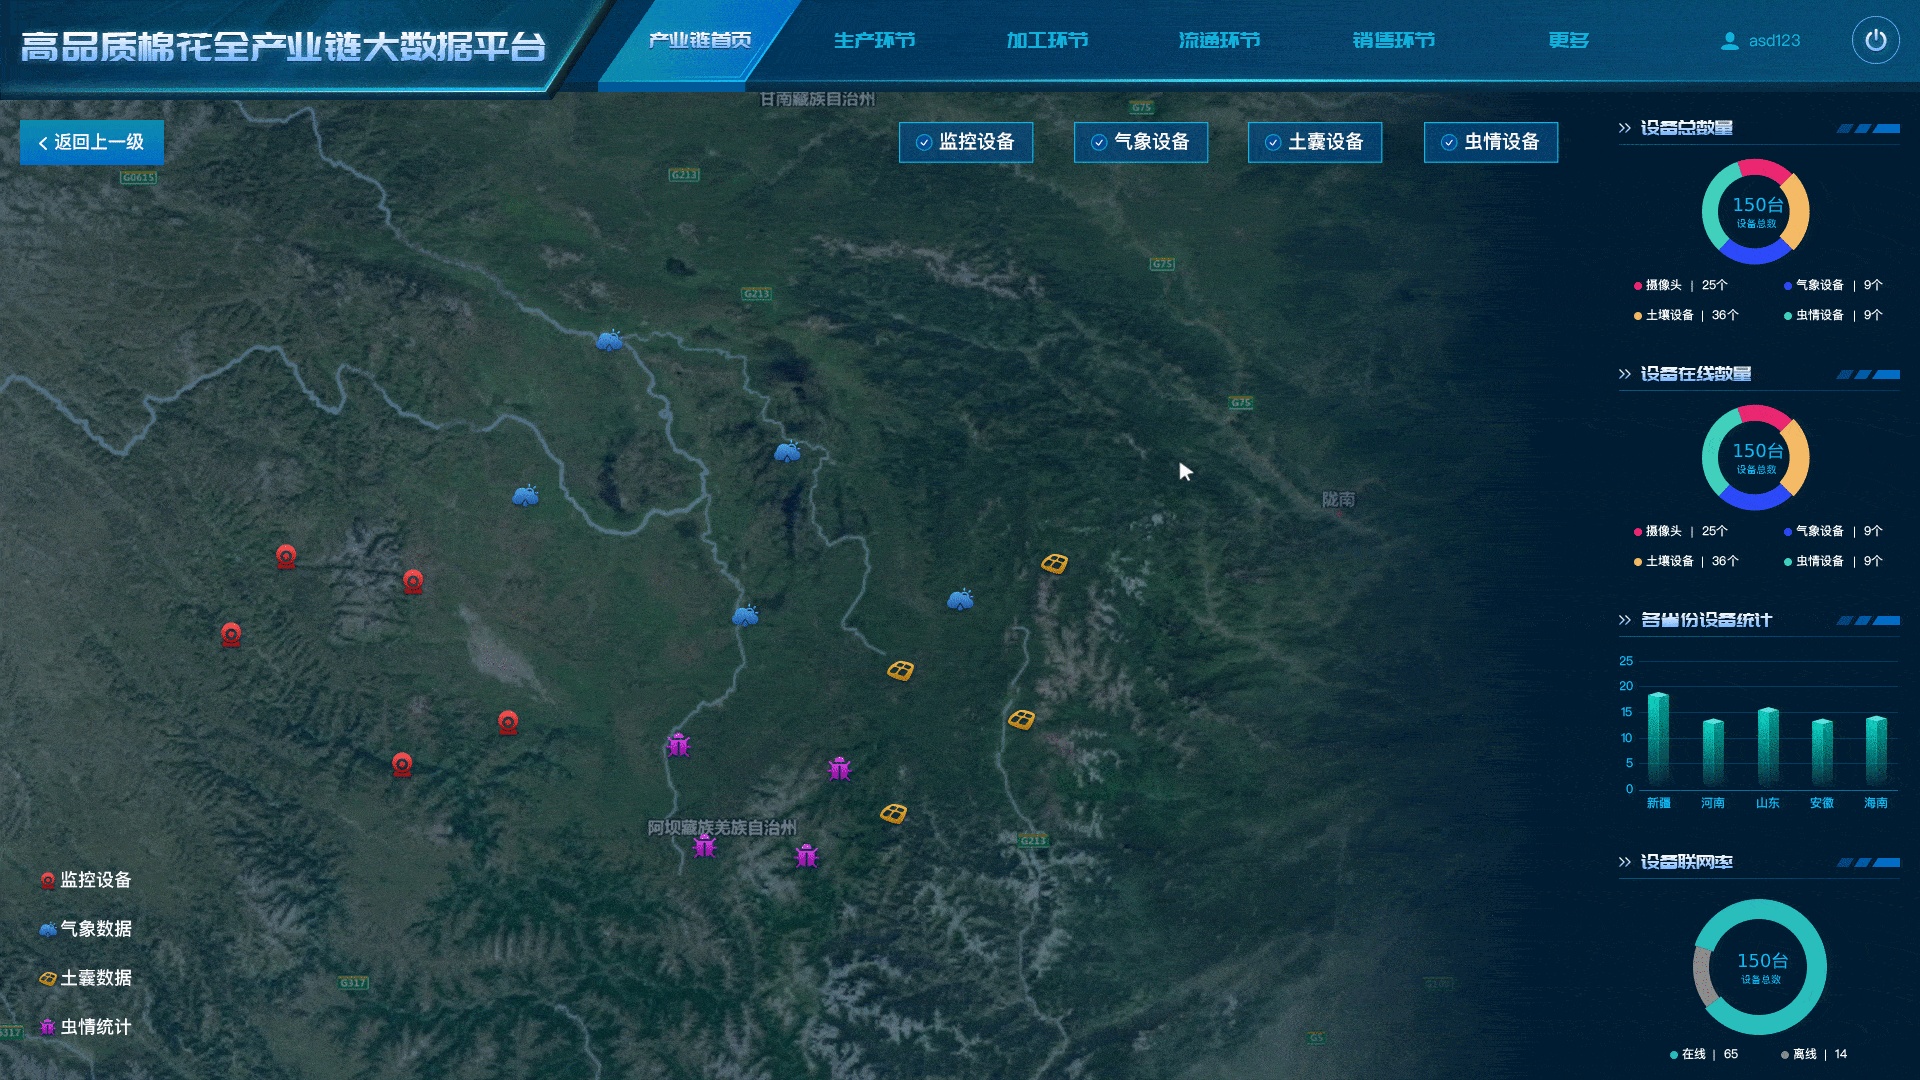Uncheck the 虫情设备 filter
1920x1080 pixels.
[1448, 142]
